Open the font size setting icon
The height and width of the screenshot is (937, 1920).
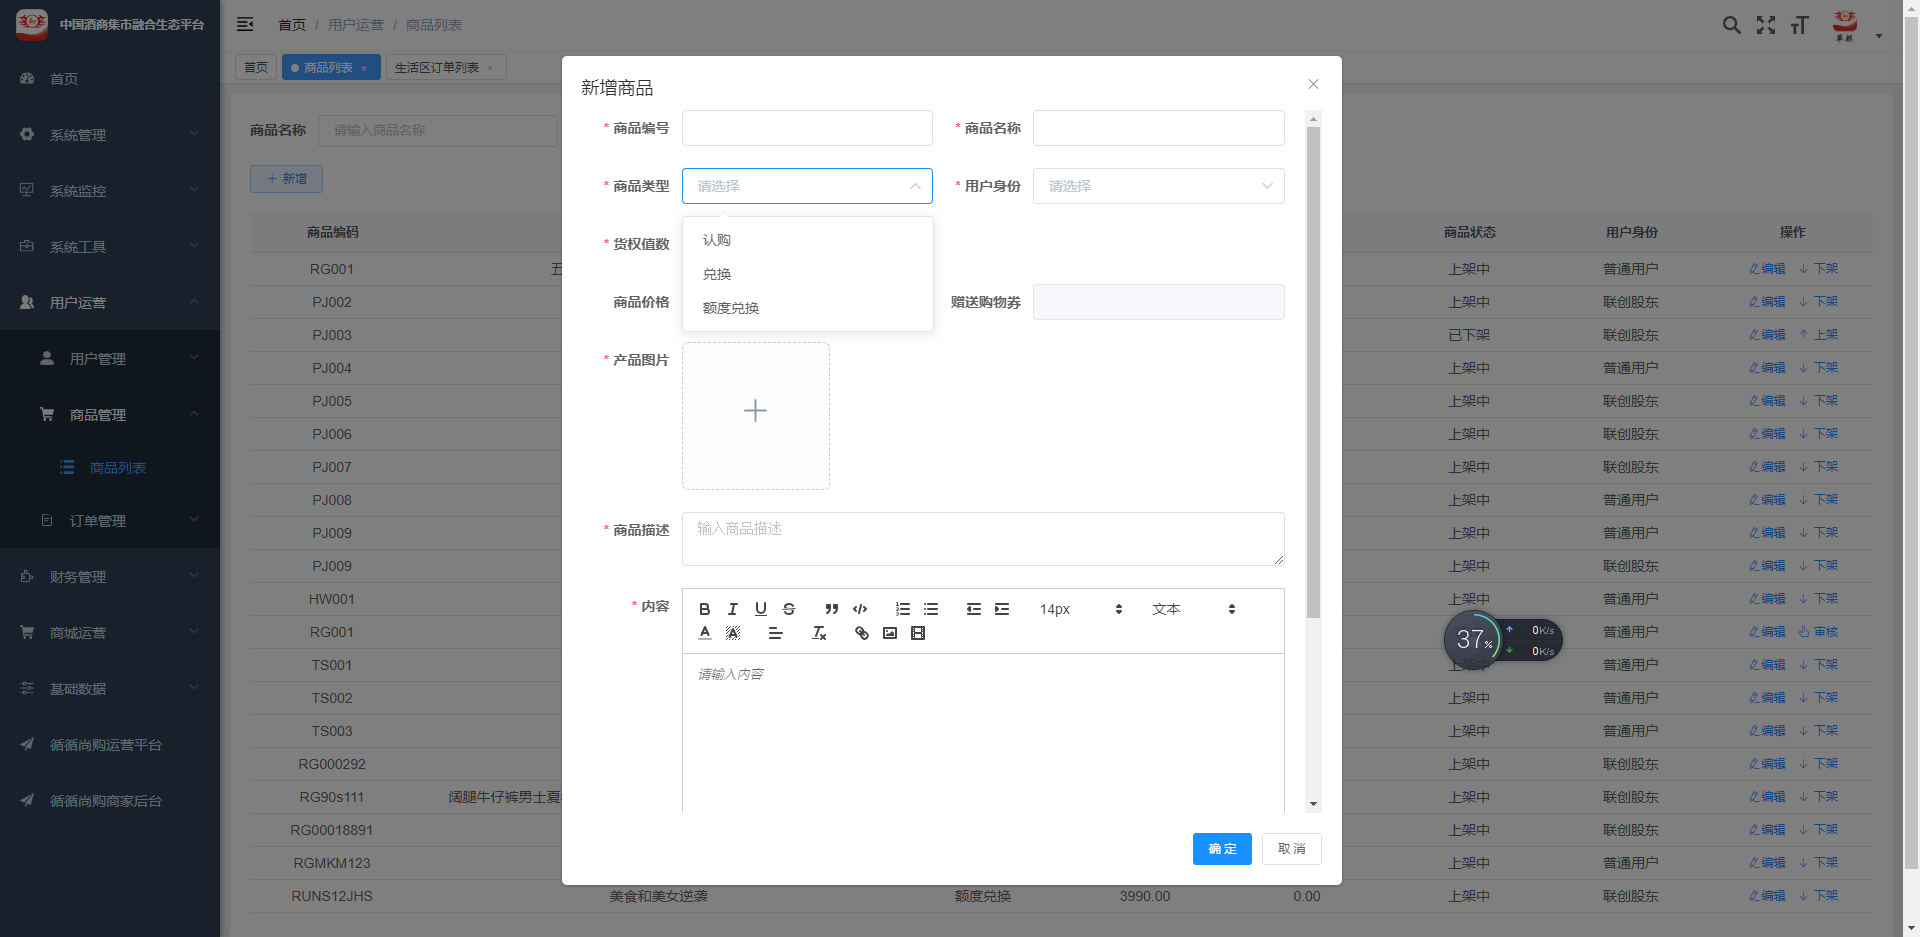[x=1800, y=25]
